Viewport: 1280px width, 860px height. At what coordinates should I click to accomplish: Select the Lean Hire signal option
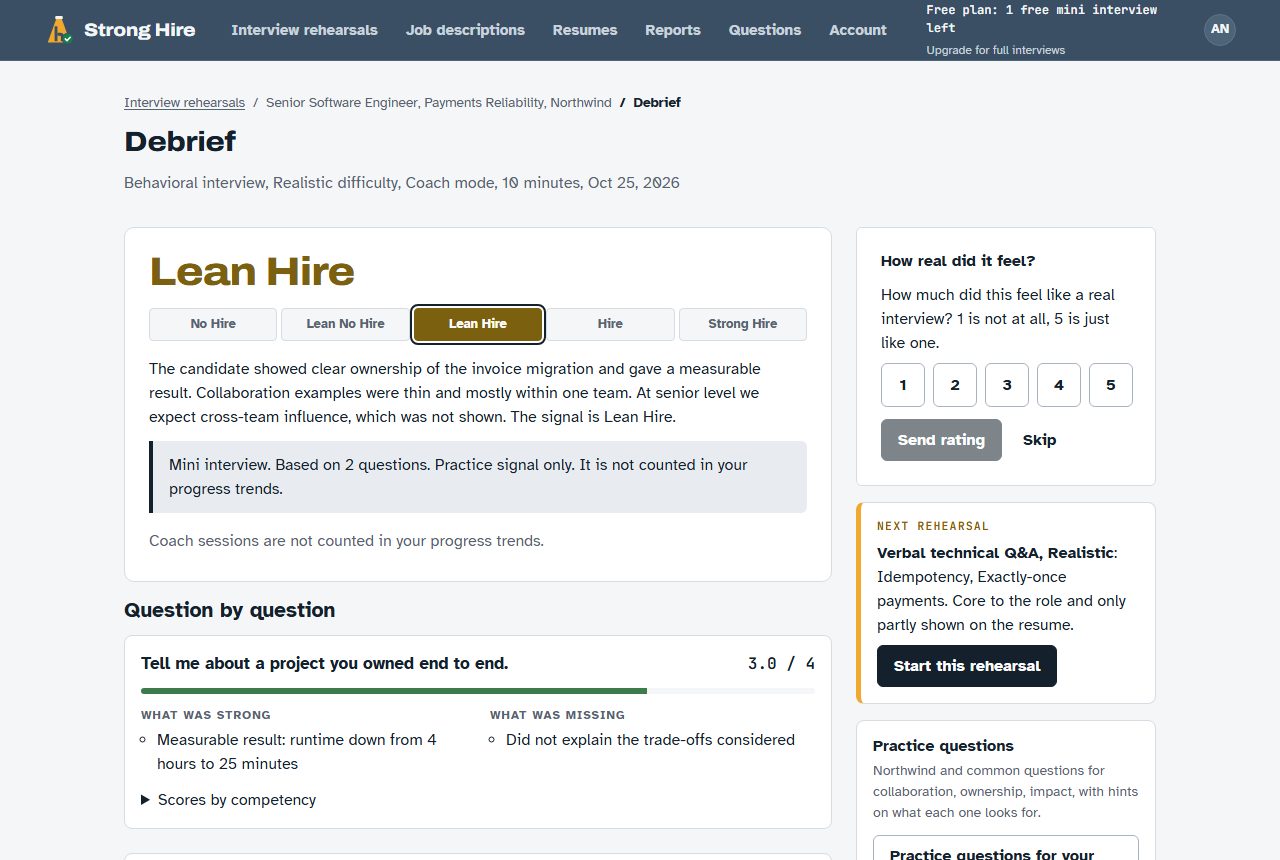pyautogui.click(x=478, y=324)
